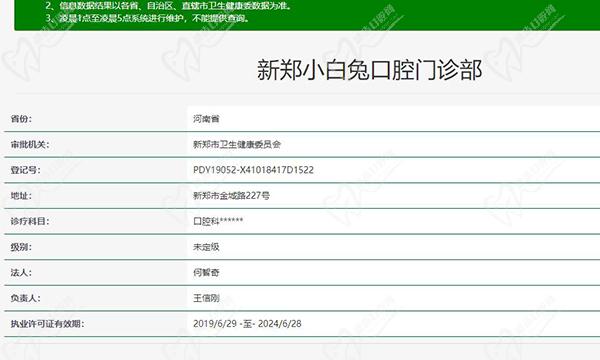Select validity period 2019/6/29 -至- 2024/6/28
Viewport: 600px width, 360px height.
(247, 324)
